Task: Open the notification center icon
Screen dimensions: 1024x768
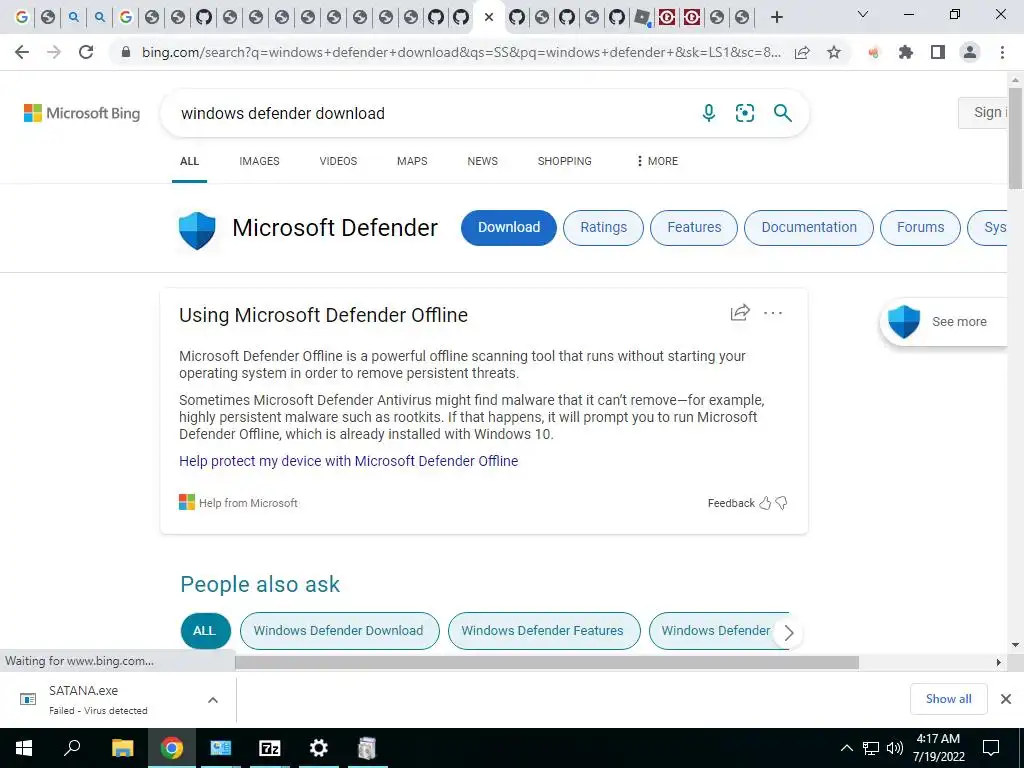Action: (991, 748)
